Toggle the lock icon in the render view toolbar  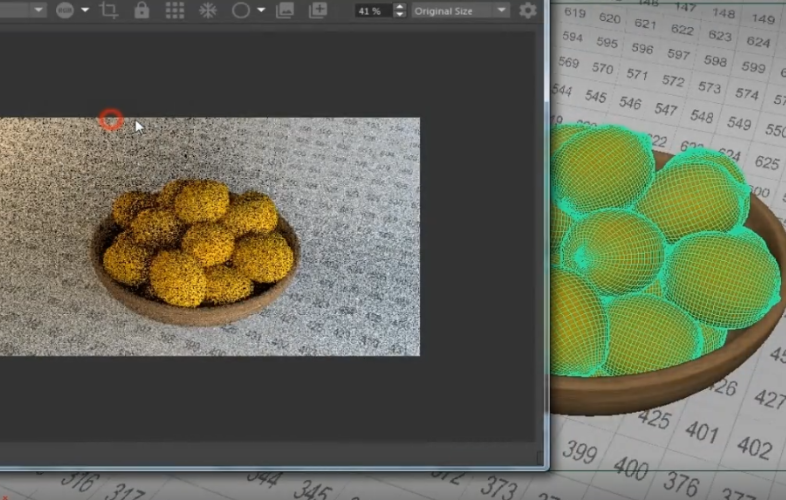142,10
